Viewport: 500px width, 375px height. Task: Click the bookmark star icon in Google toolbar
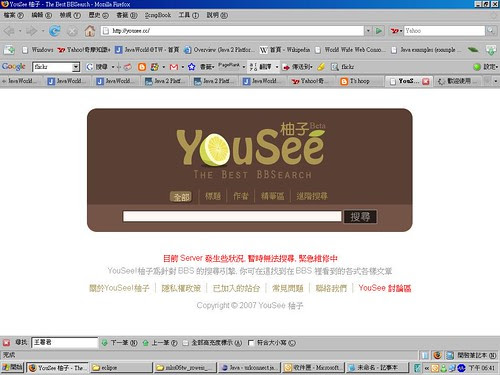pos(191,67)
